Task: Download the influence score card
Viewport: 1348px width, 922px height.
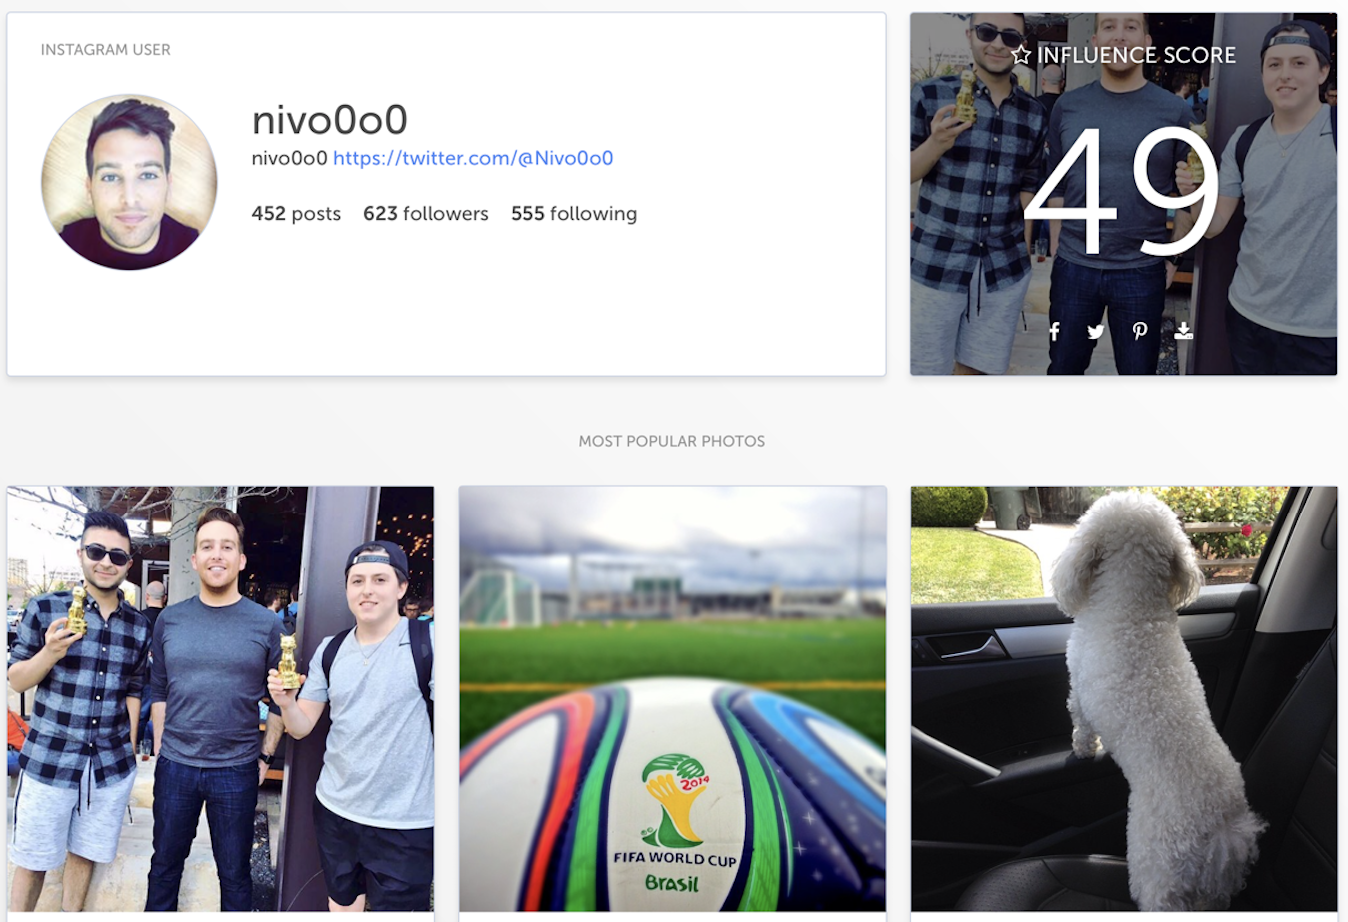Action: [x=1184, y=330]
